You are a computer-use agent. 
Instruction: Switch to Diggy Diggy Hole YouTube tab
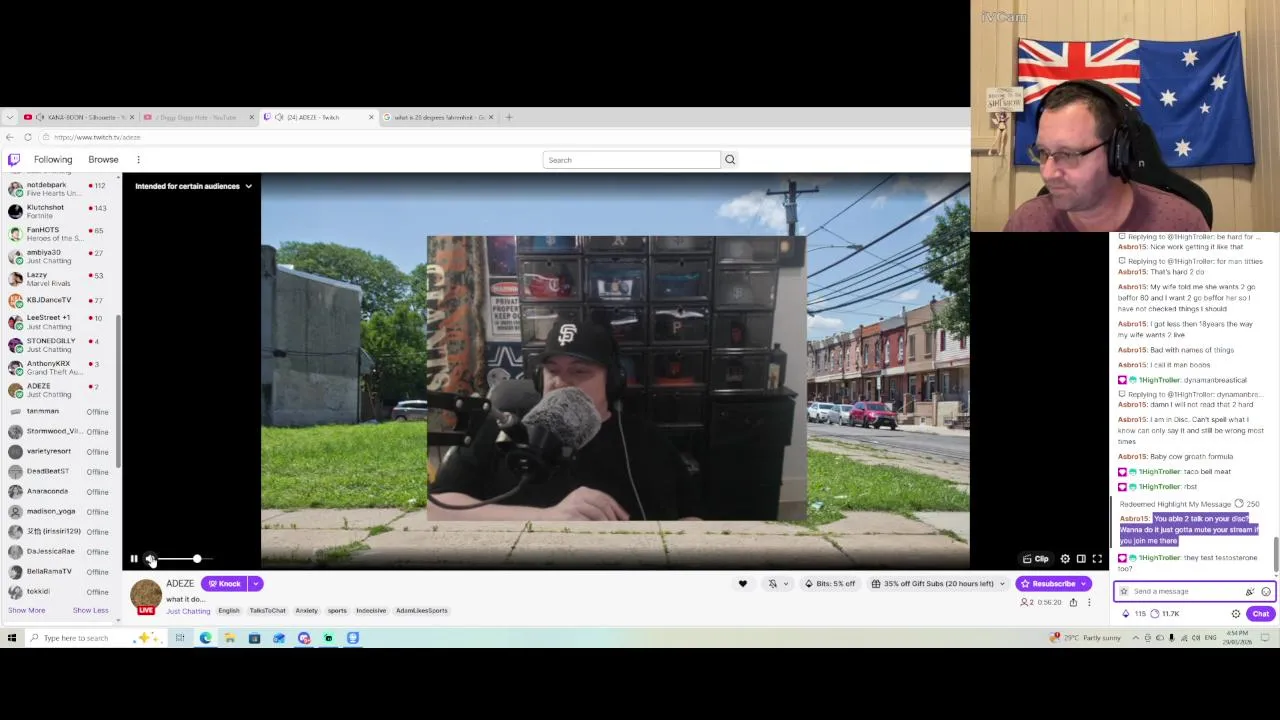[x=200, y=117]
